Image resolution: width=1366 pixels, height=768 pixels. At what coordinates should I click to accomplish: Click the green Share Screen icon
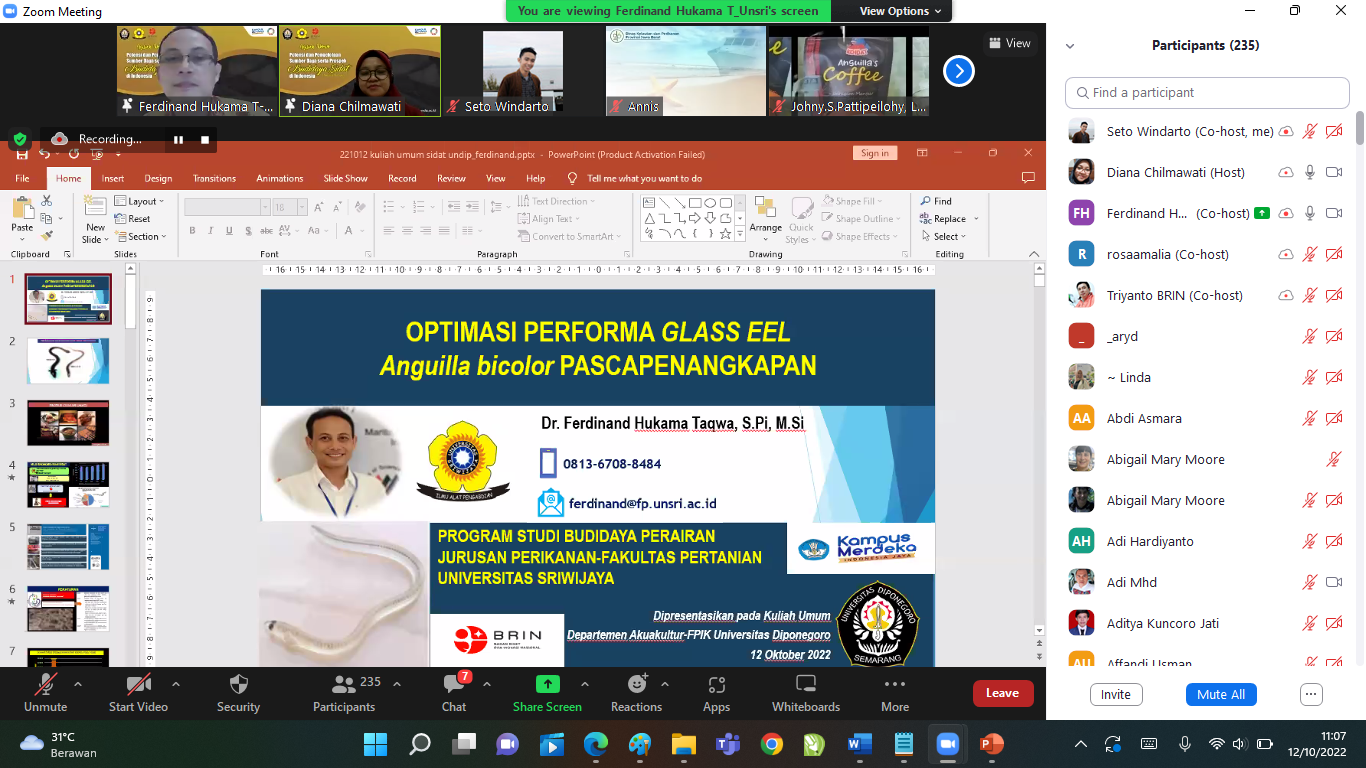[547, 685]
